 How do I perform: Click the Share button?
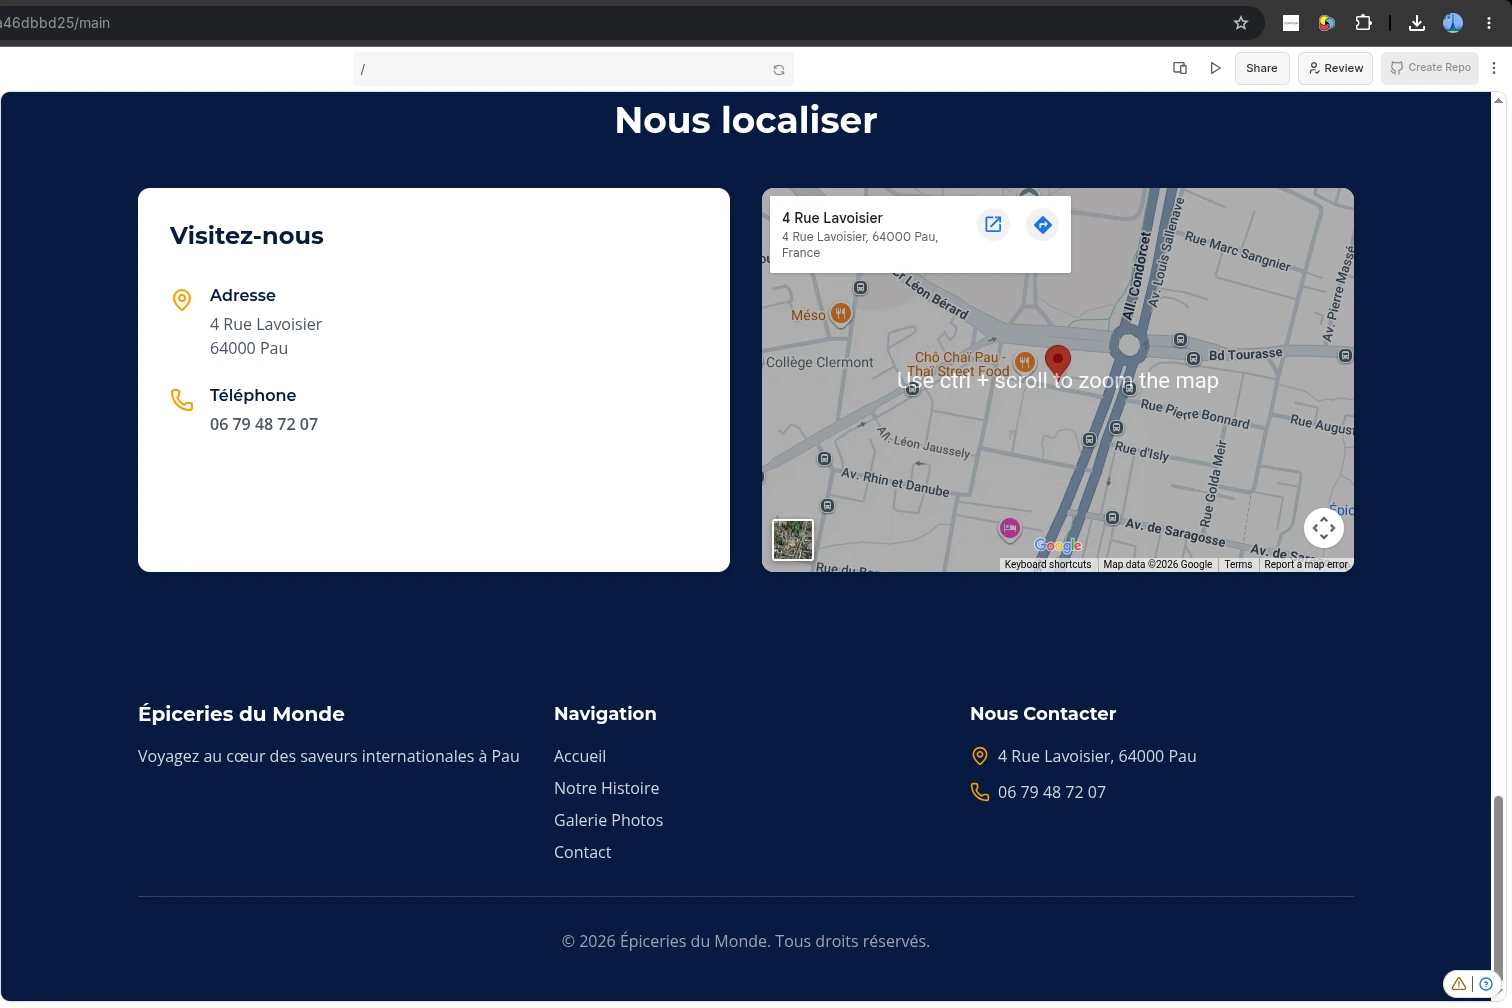(x=1261, y=68)
